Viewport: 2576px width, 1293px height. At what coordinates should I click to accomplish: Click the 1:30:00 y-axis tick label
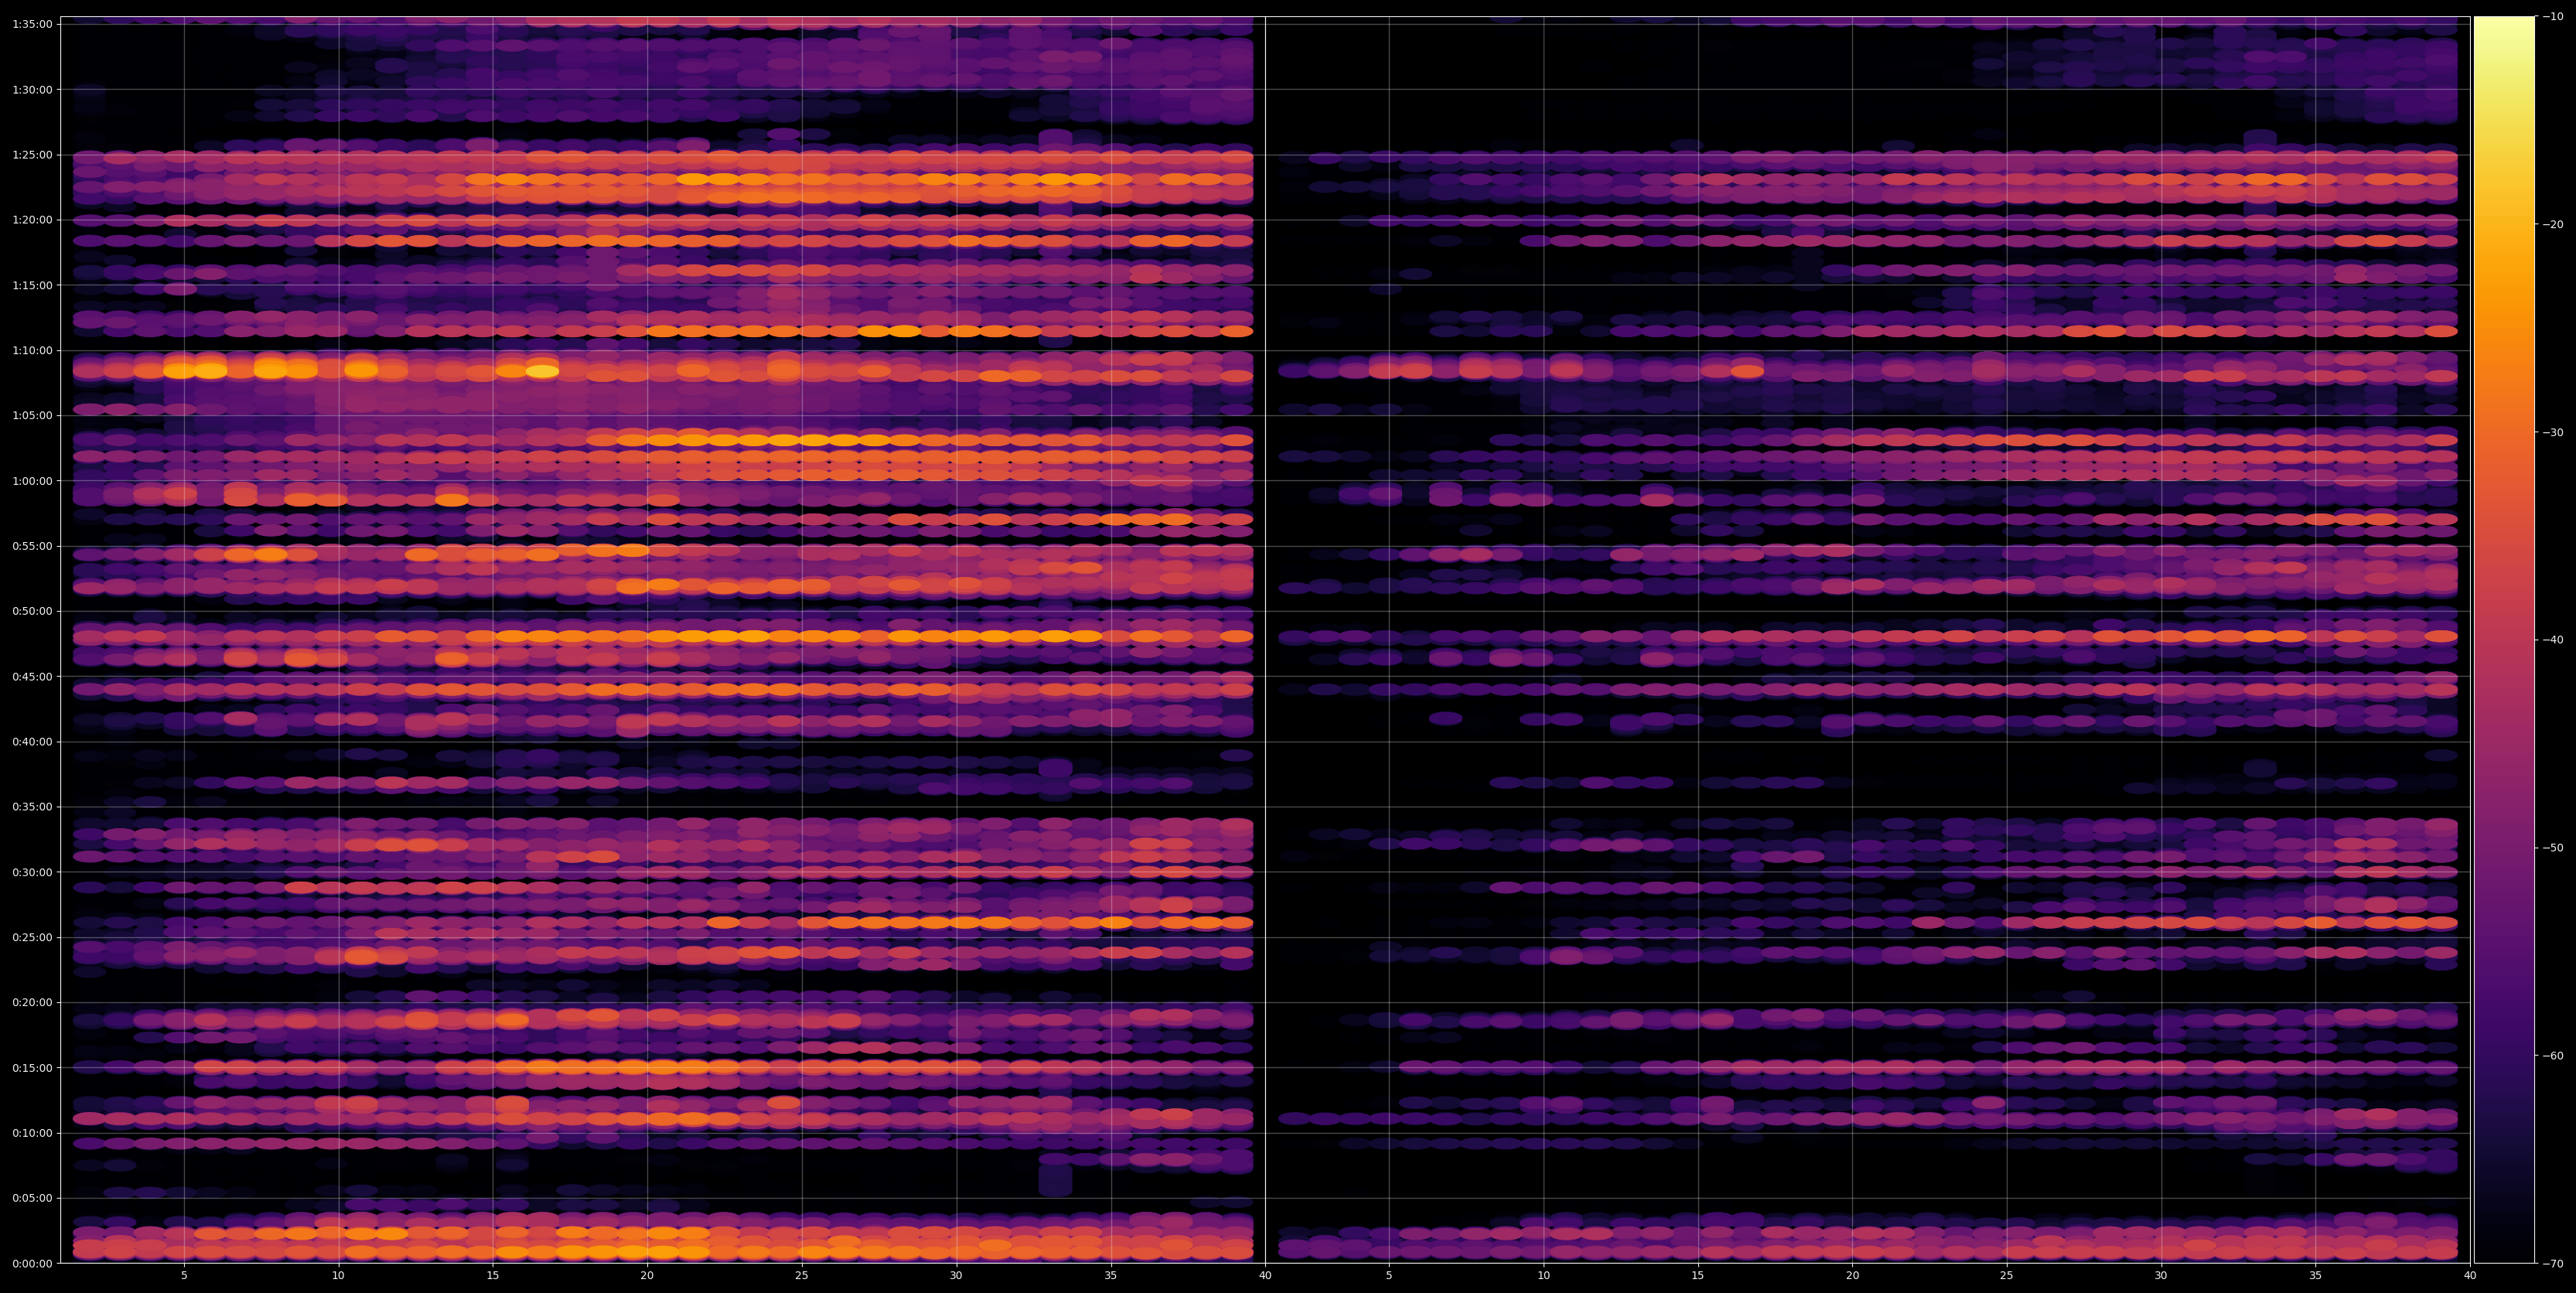32,89
